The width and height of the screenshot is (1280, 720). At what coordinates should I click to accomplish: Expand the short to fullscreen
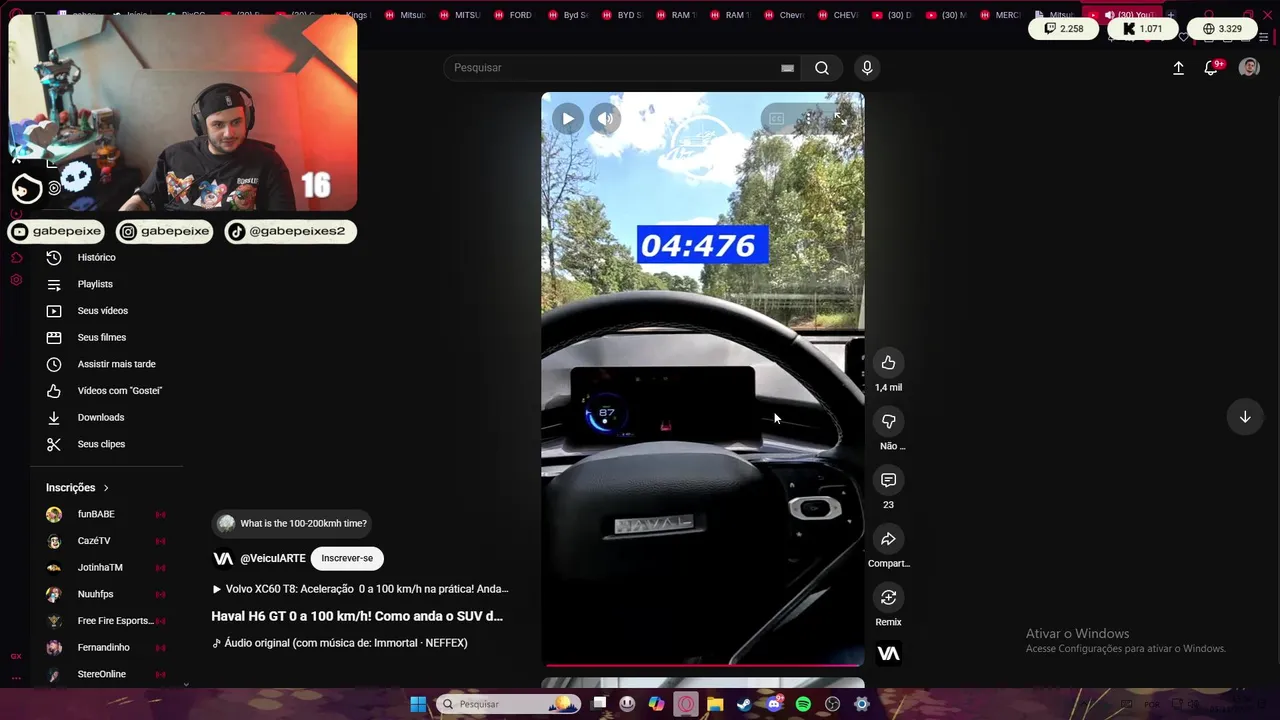(840, 119)
